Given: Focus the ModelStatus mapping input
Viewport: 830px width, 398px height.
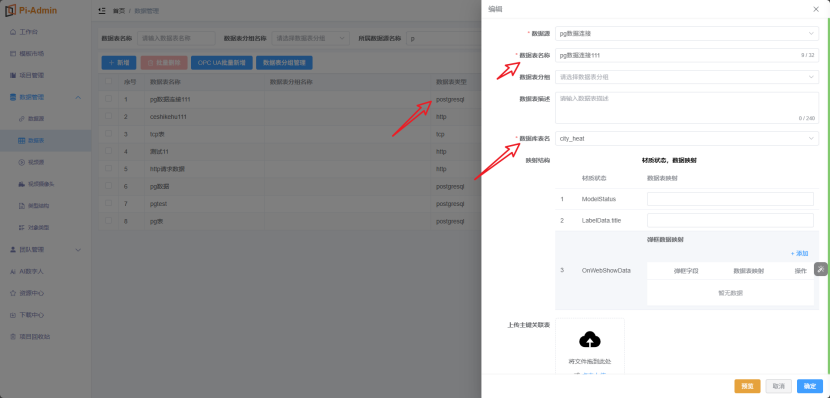Looking at the screenshot, I should pos(730,199).
